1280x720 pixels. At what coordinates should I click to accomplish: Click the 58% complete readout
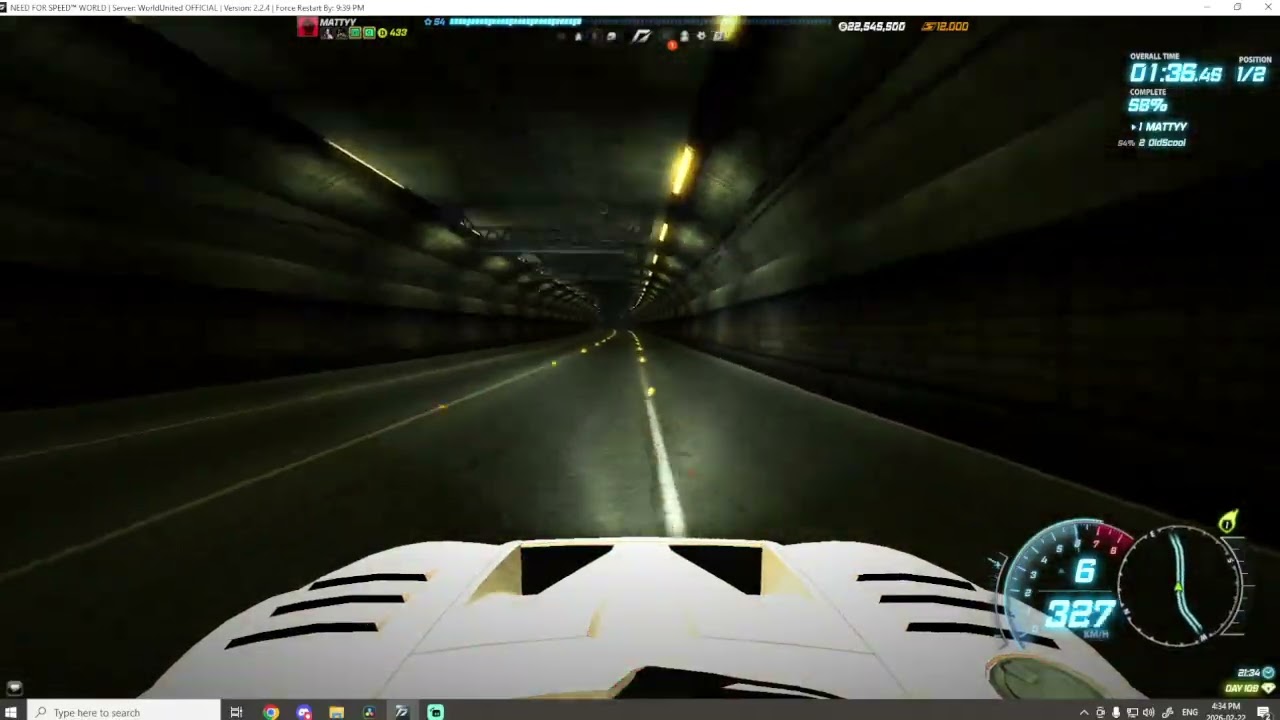[1148, 105]
